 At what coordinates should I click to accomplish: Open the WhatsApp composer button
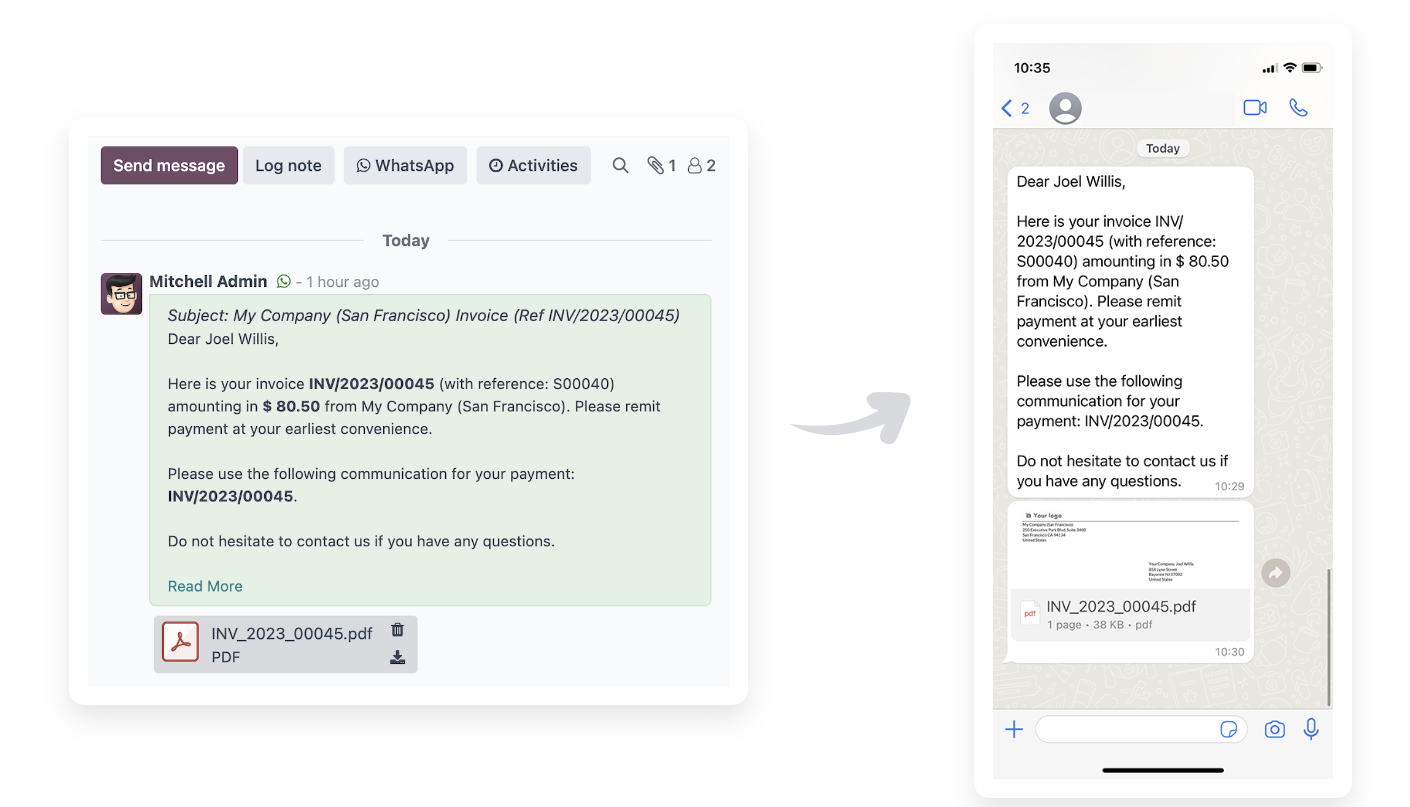click(x=405, y=166)
